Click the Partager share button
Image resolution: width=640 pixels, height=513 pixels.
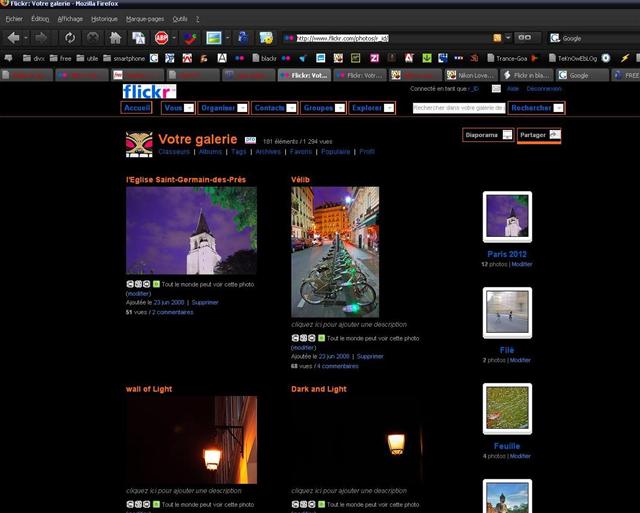coord(539,135)
